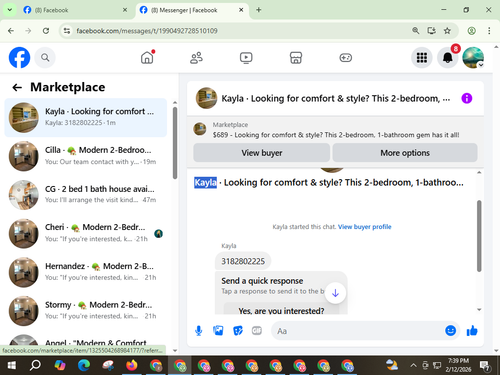Click the browser back arrow
The width and height of the screenshot is (500, 375).
(11, 31)
